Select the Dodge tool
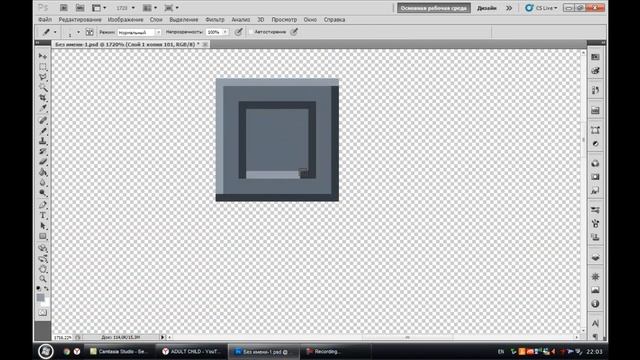This screenshot has width=640, height=360. 42,193
